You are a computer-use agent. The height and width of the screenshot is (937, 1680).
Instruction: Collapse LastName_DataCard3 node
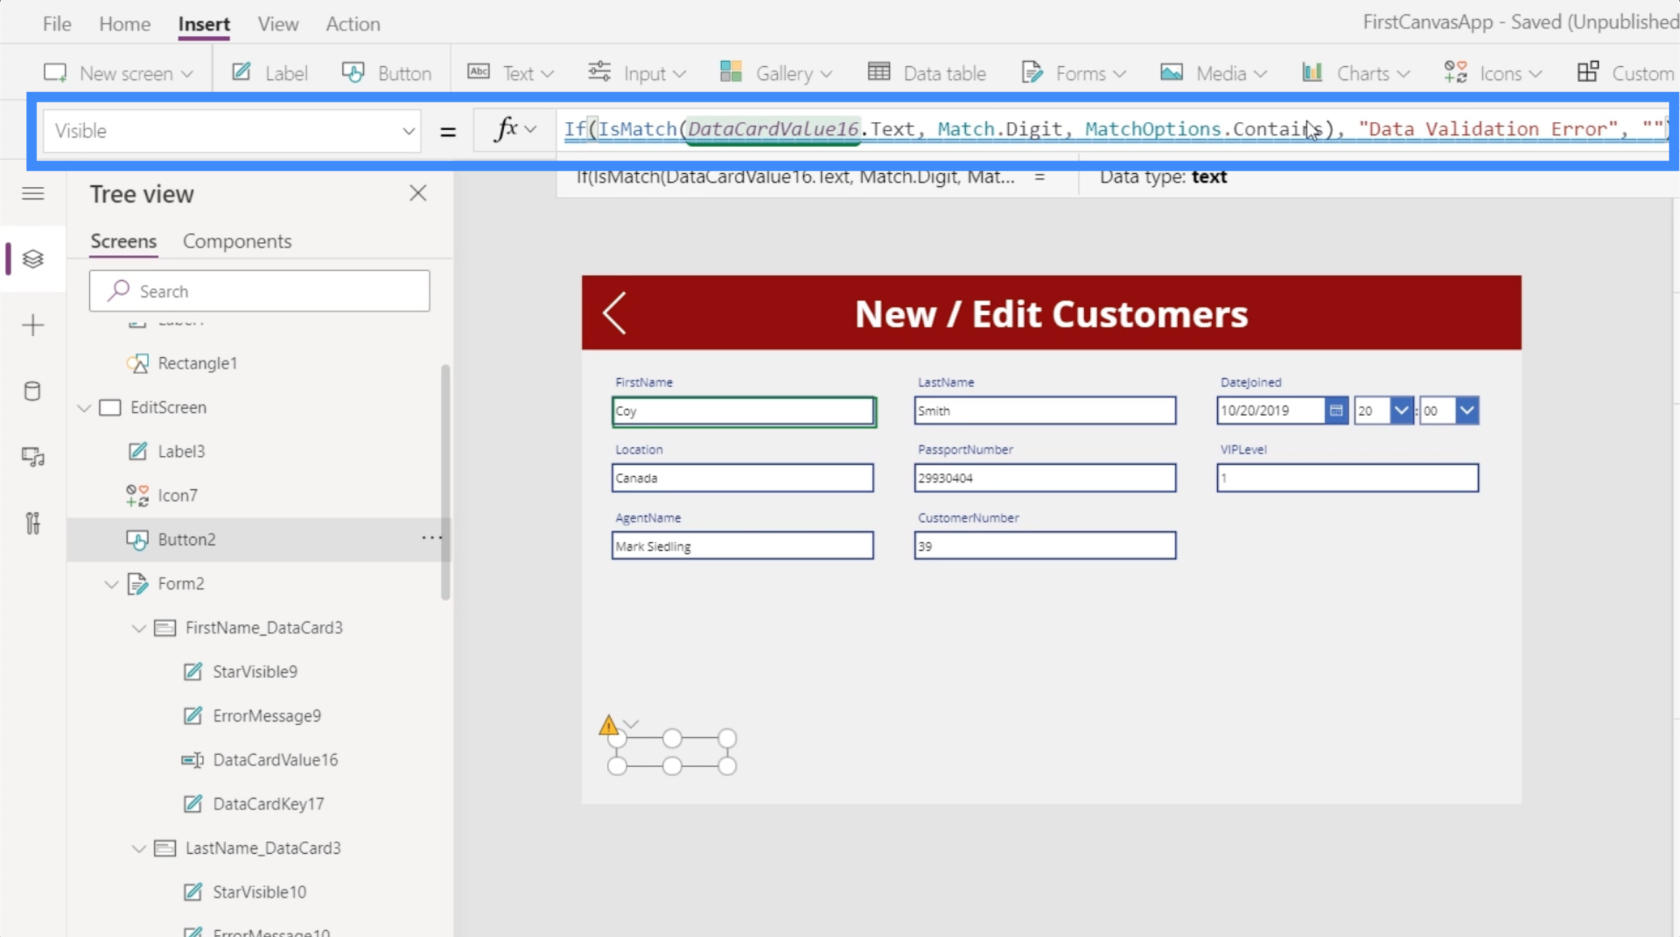139,848
